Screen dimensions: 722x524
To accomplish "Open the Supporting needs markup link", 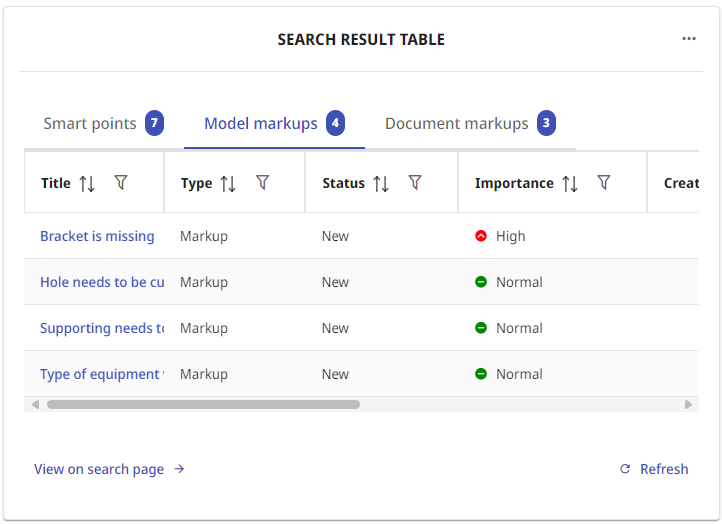I will [x=102, y=328].
